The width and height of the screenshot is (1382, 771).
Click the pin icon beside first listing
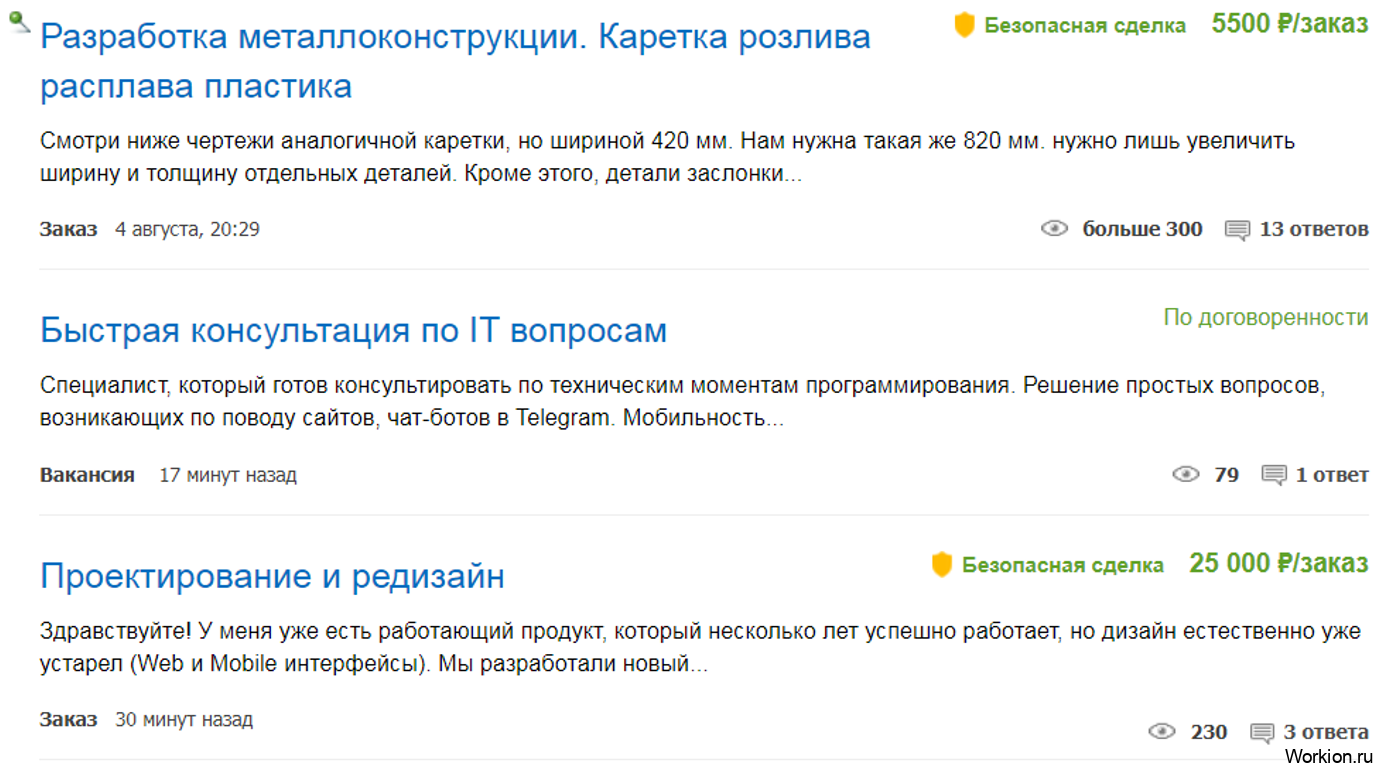tap(19, 21)
